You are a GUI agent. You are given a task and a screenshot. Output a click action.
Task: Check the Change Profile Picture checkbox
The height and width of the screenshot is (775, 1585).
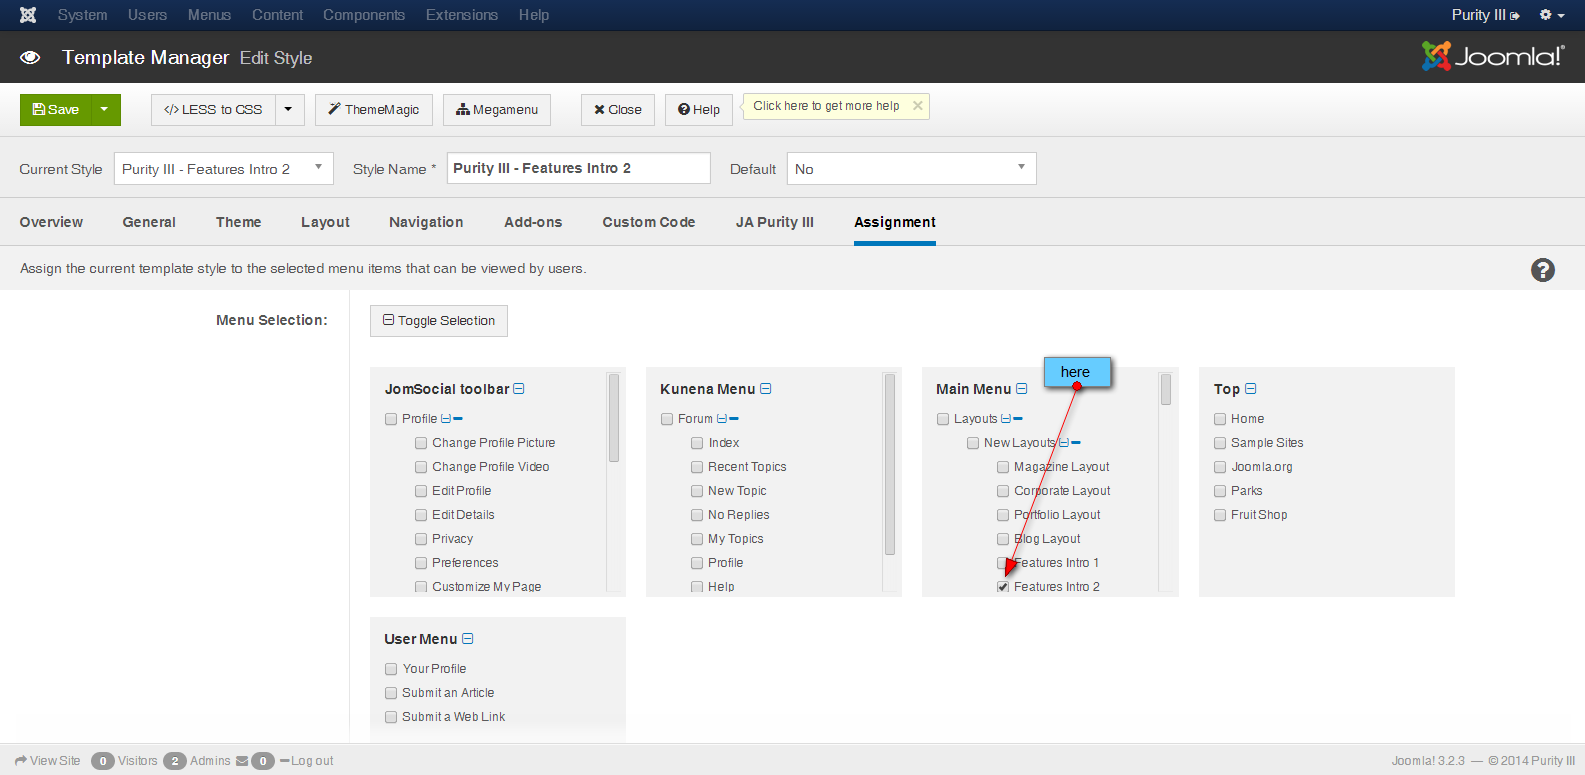tap(421, 443)
